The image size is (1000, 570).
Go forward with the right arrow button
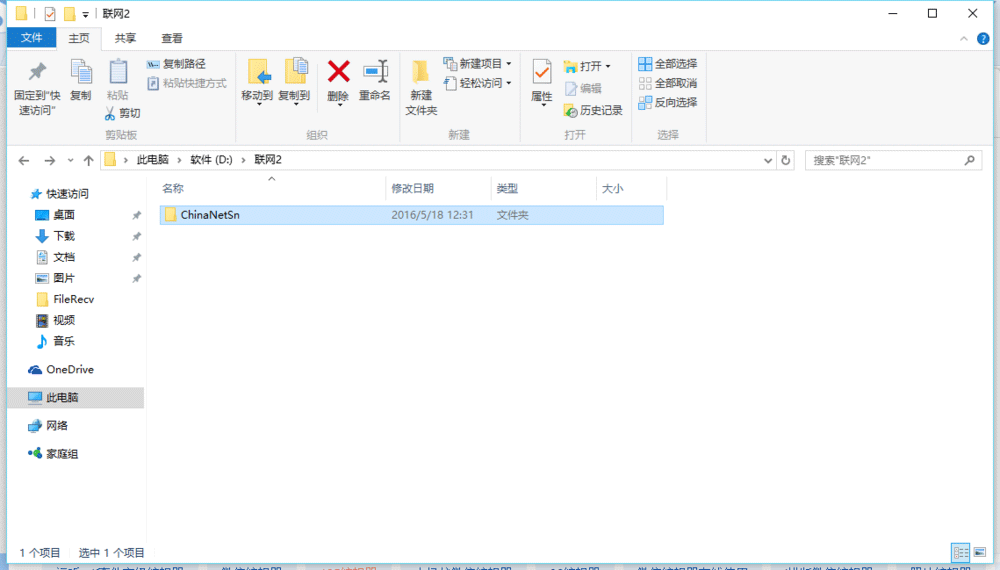pyautogui.click(x=49, y=161)
